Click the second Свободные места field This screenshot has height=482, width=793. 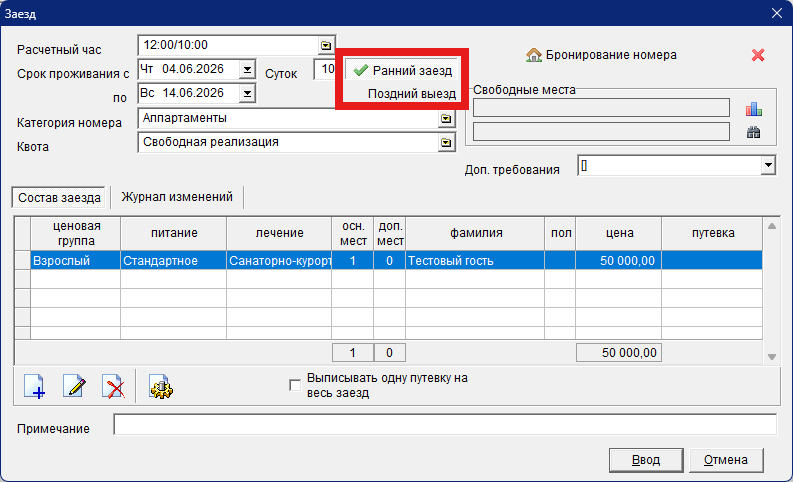coord(601,132)
